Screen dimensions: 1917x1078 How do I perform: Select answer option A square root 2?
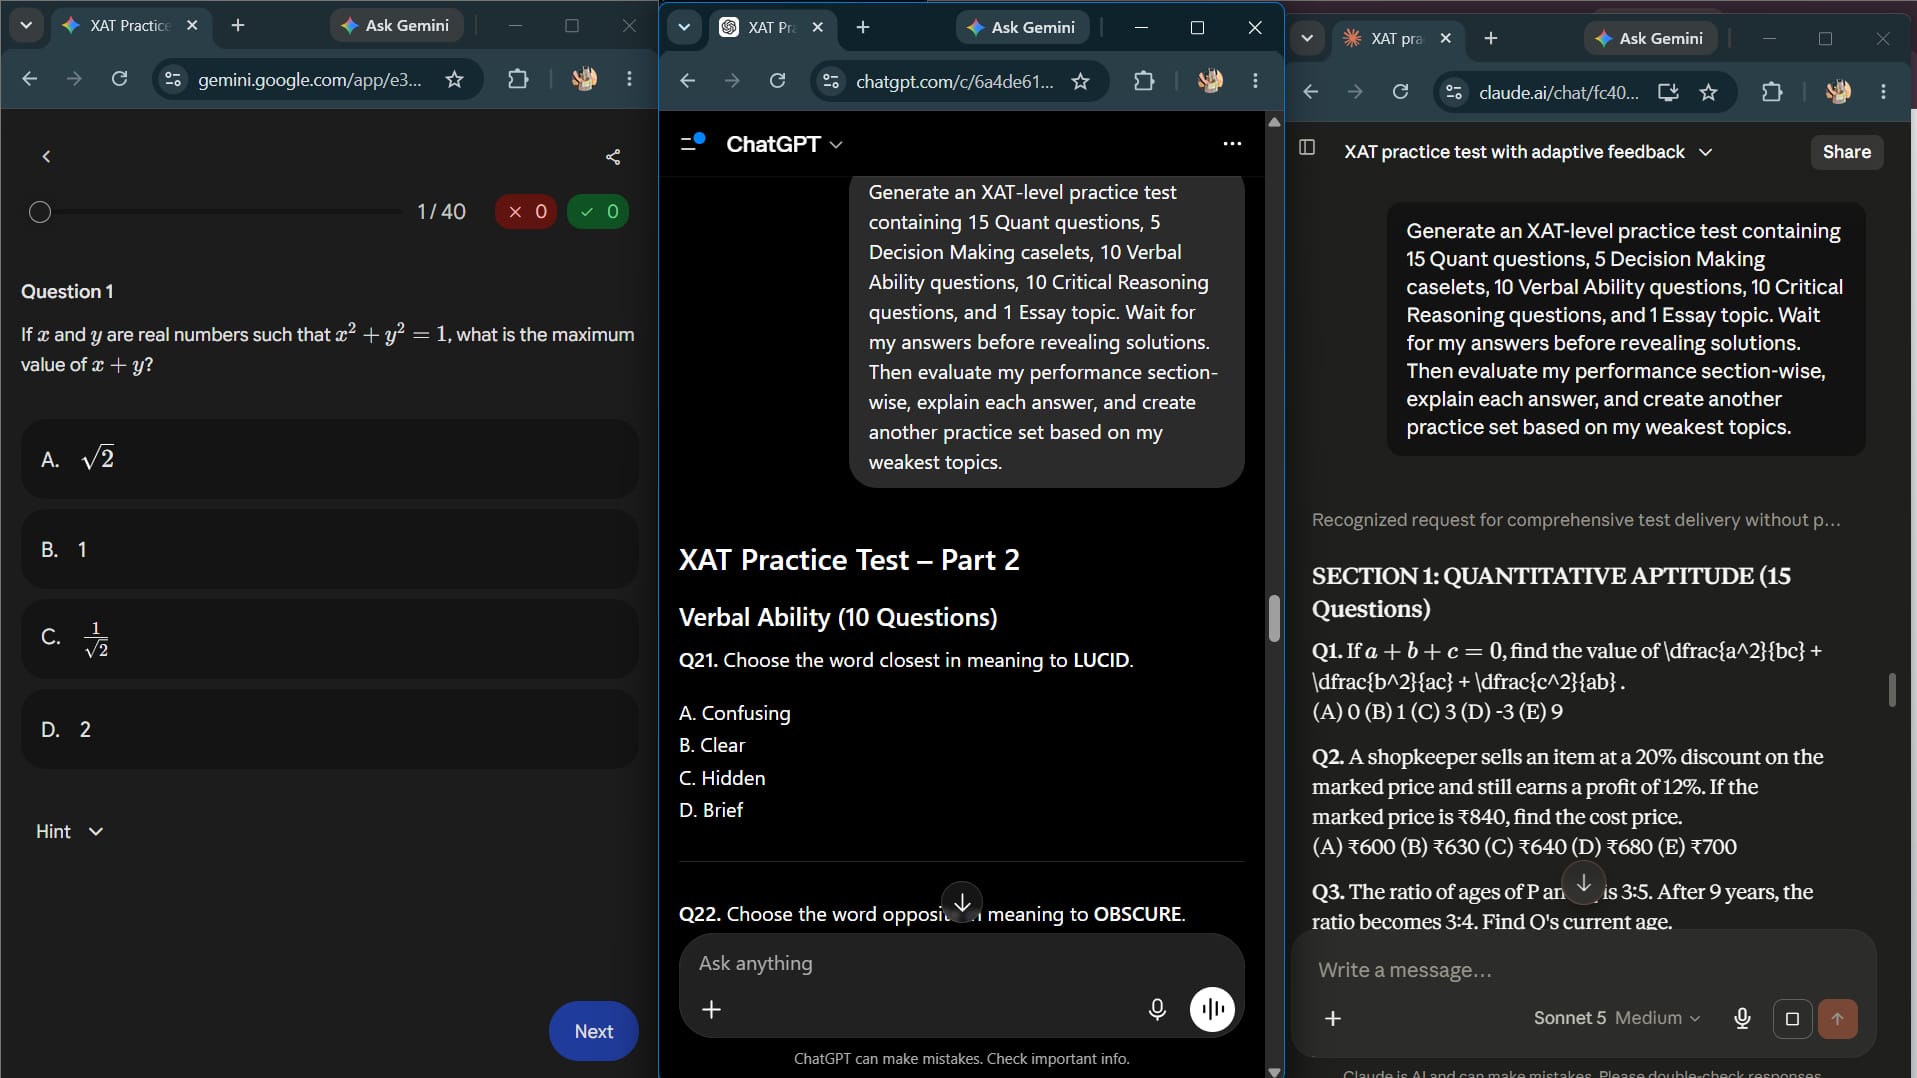330,459
